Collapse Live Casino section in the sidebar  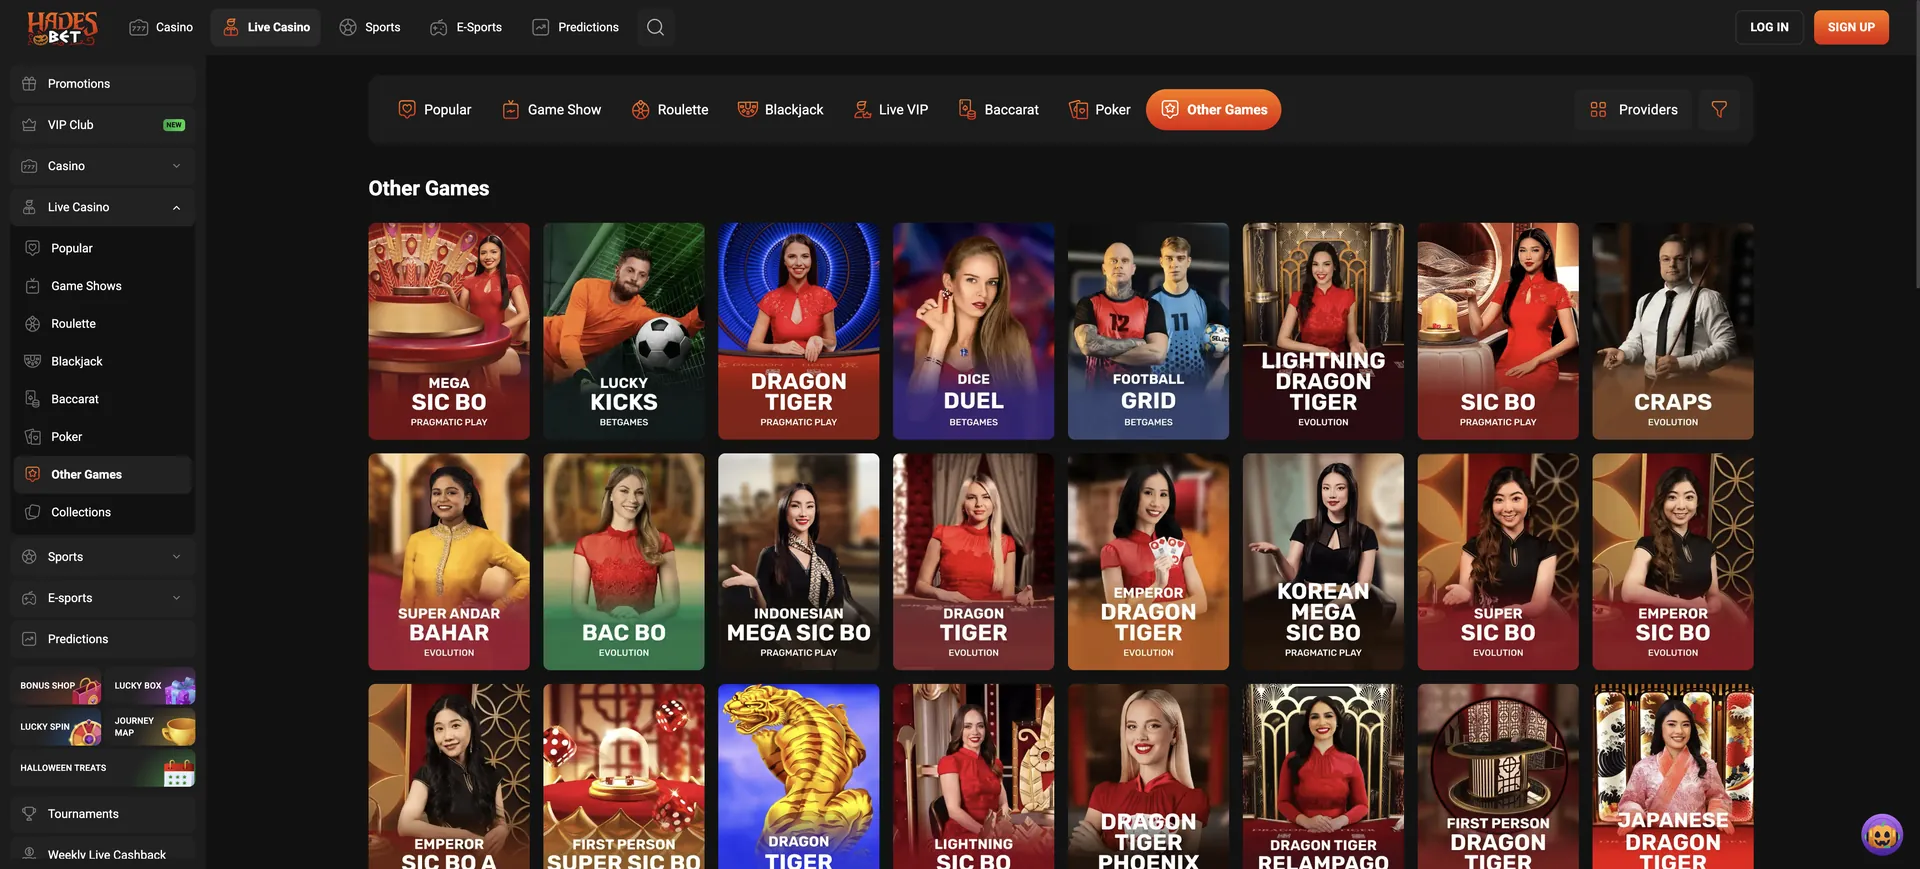click(x=103, y=207)
